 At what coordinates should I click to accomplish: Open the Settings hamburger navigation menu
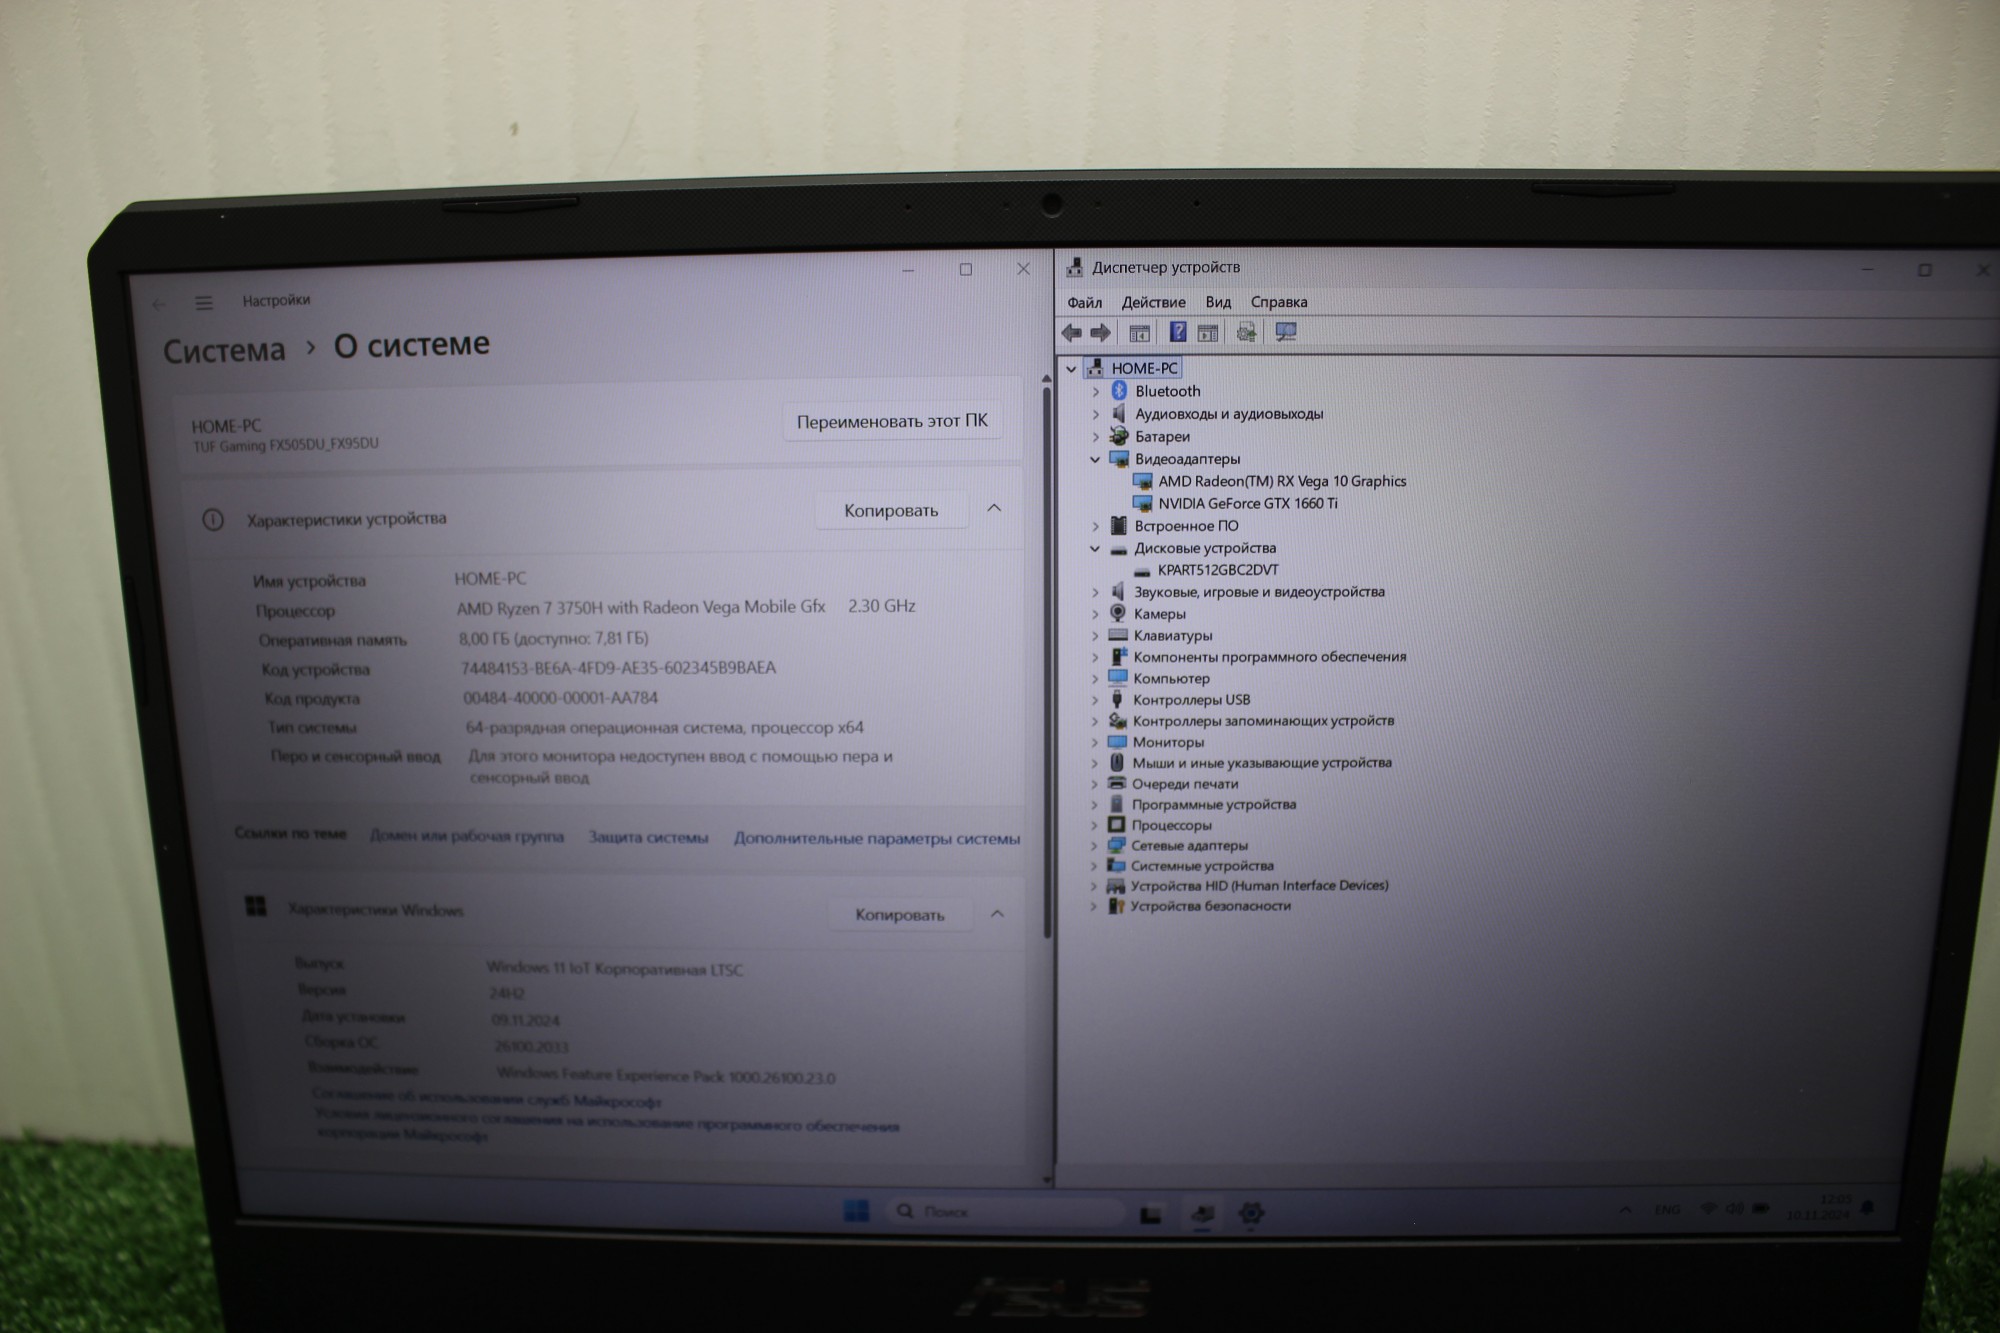click(x=204, y=303)
